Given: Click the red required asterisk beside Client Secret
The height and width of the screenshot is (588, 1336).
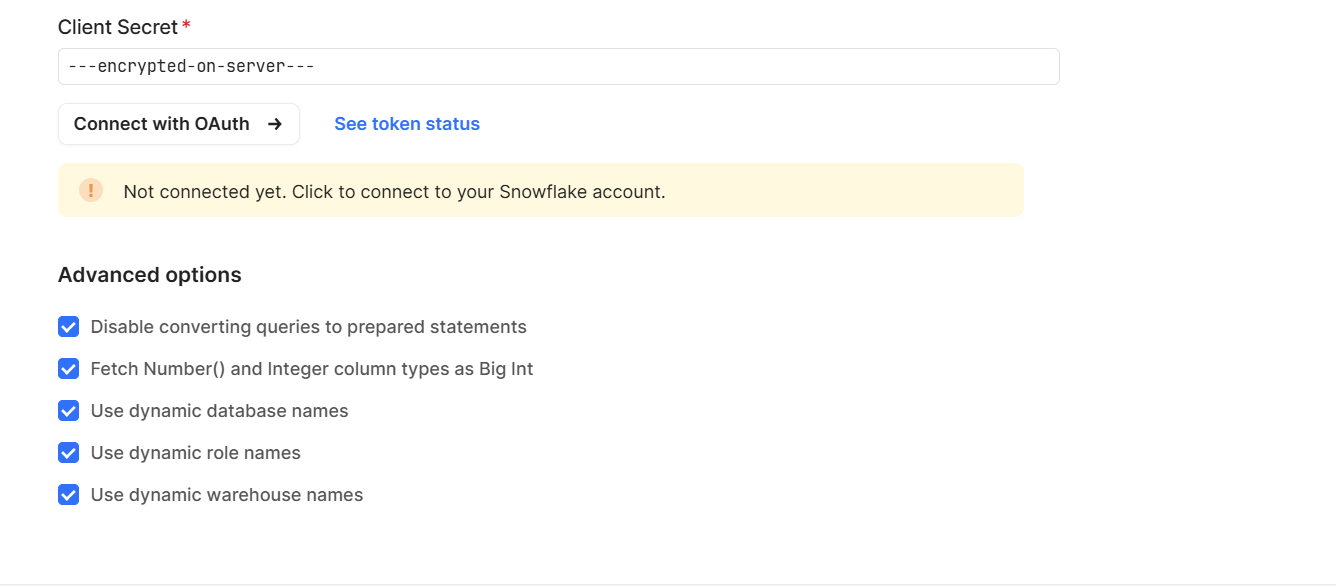Looking at the screenshot, I should (x=186, y=26).
